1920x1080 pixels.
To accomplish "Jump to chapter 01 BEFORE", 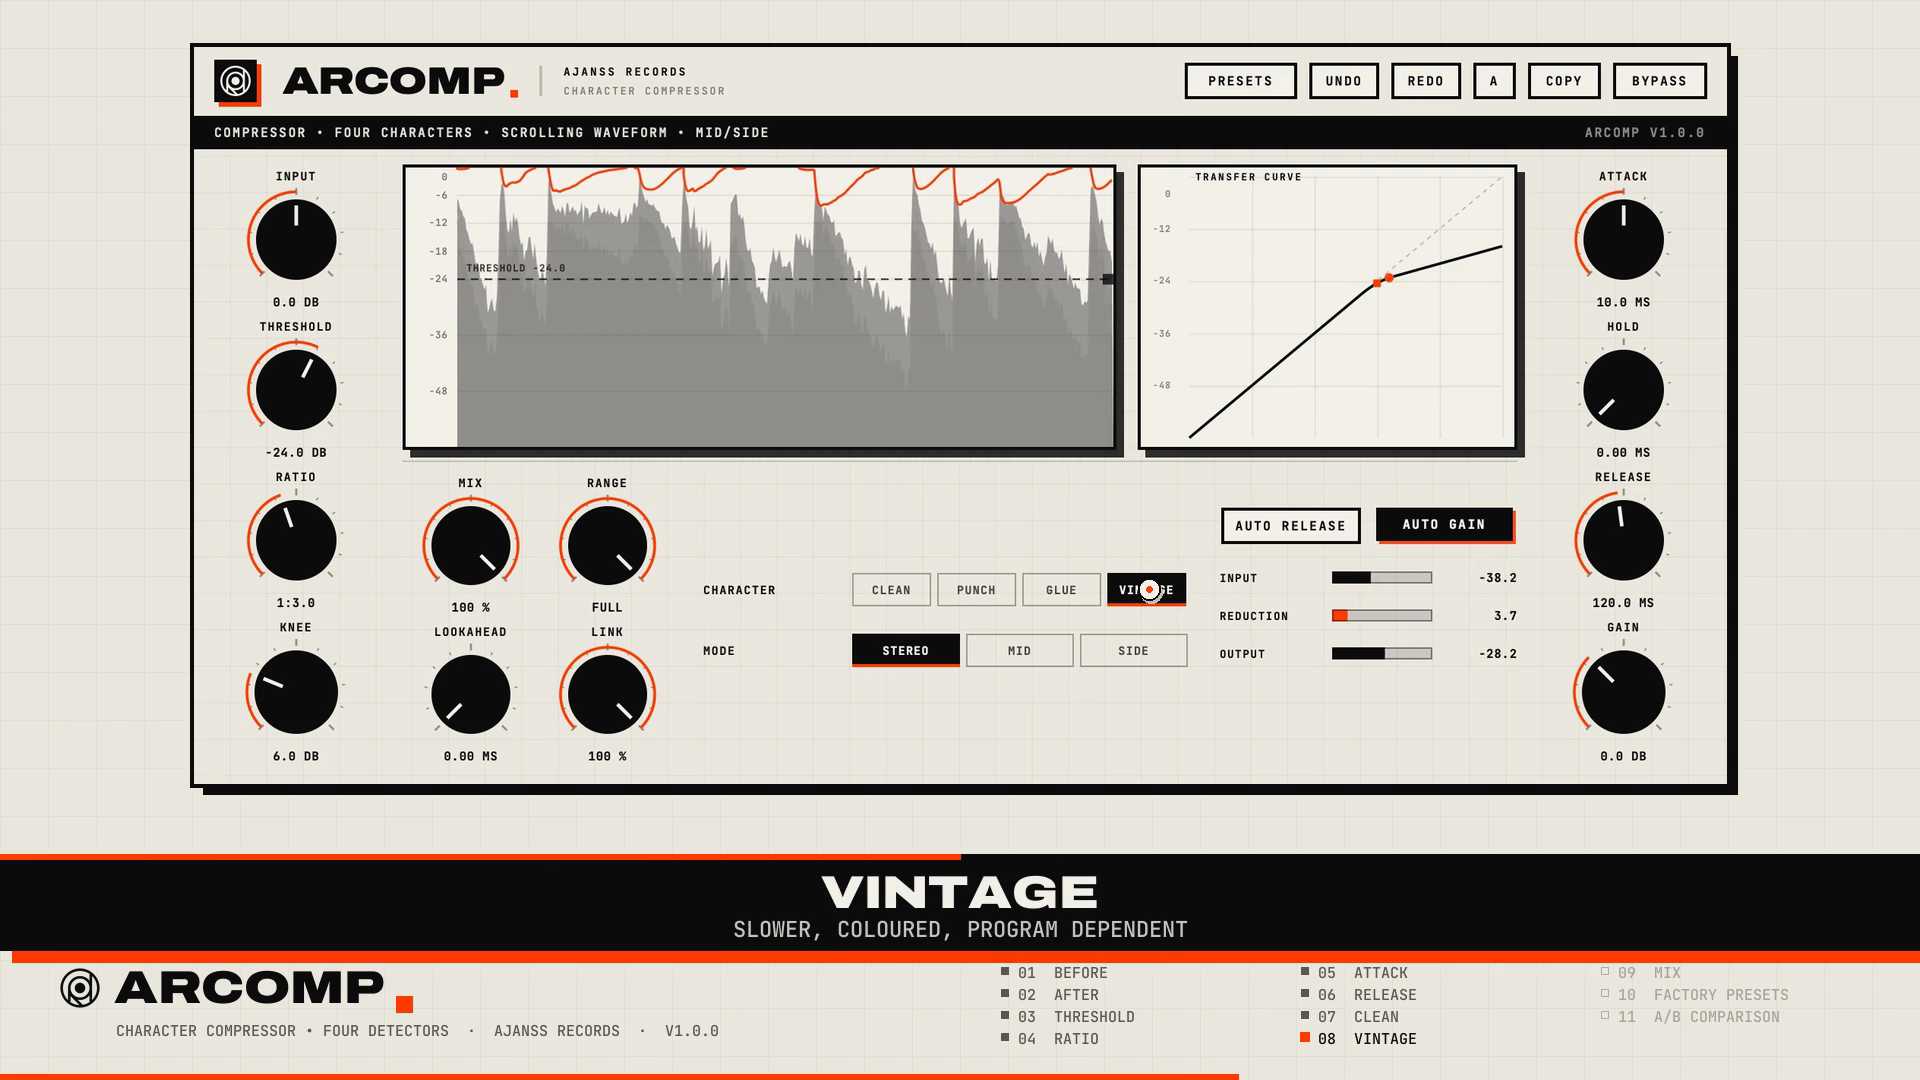I will coord(1055,973).
